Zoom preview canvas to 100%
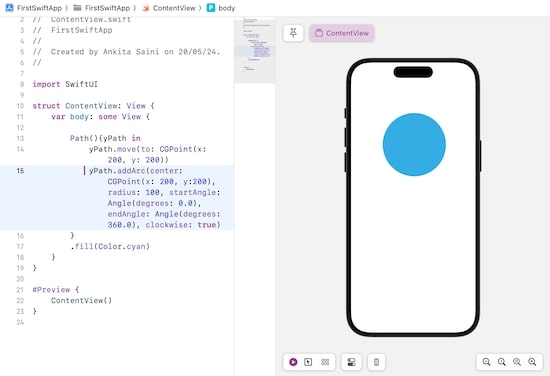This screenshot has width=550, height=376. click(502, 362)
